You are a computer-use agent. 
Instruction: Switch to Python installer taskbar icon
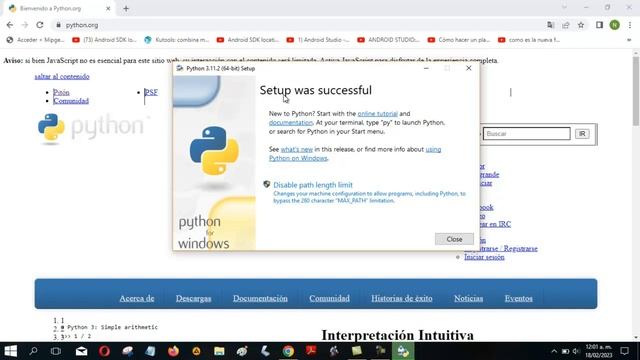click(403, 351)
